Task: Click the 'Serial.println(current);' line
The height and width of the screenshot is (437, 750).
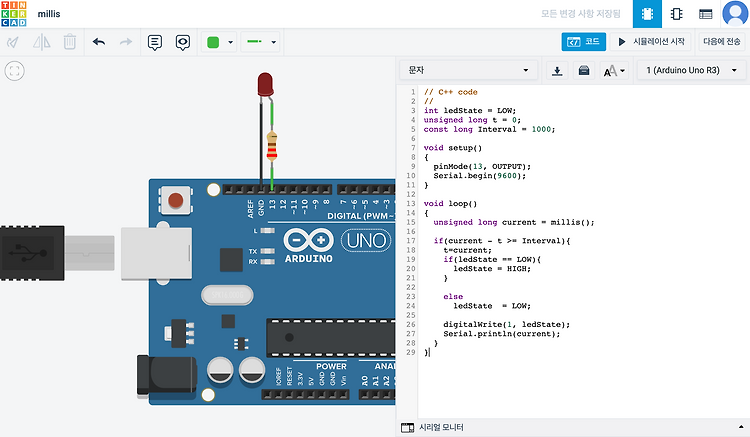Action: (x=501, y=334)
